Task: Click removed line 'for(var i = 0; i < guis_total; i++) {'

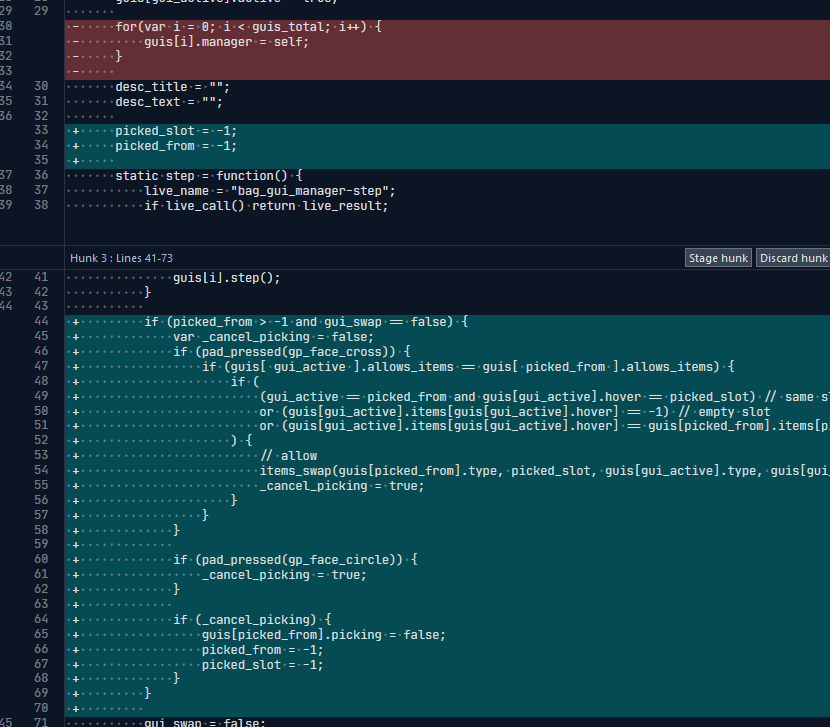Action: (x=248, y=27)
